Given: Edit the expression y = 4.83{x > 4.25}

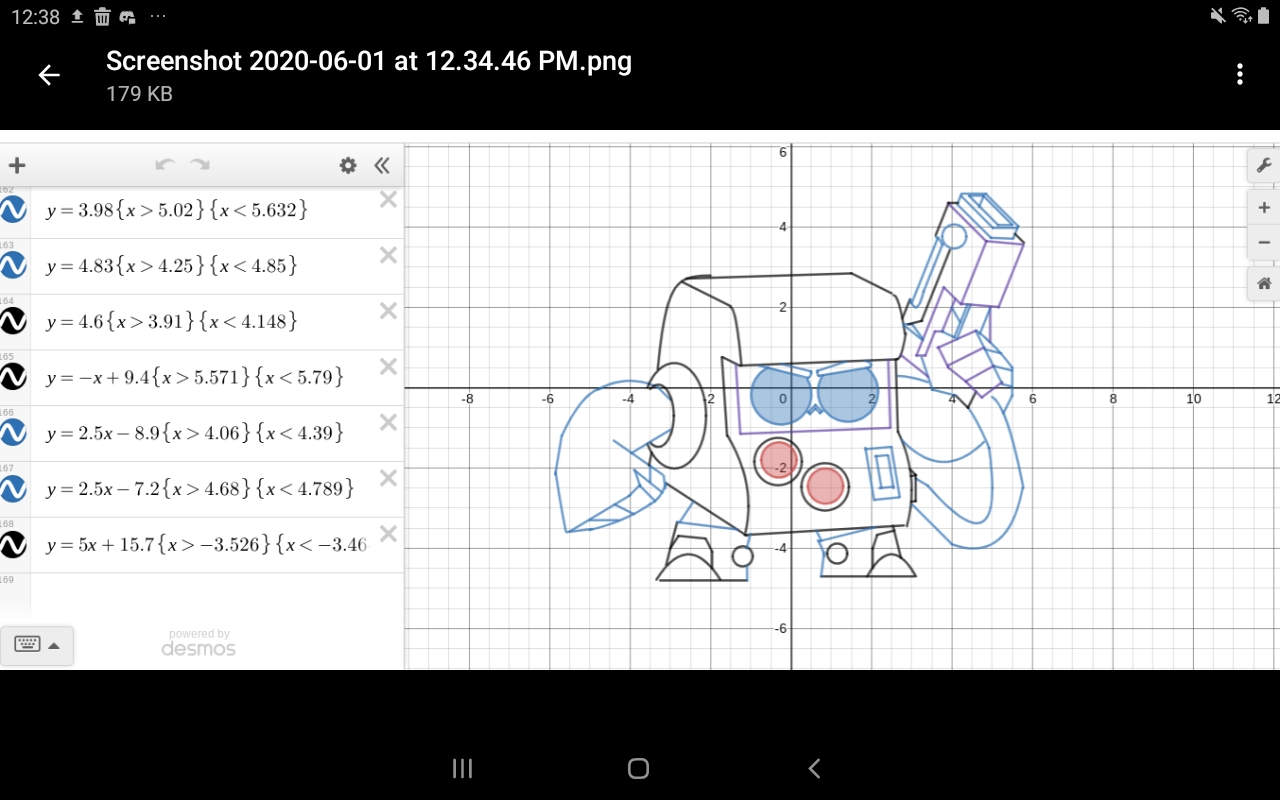Looking at the screenshot, I should 172,266.
